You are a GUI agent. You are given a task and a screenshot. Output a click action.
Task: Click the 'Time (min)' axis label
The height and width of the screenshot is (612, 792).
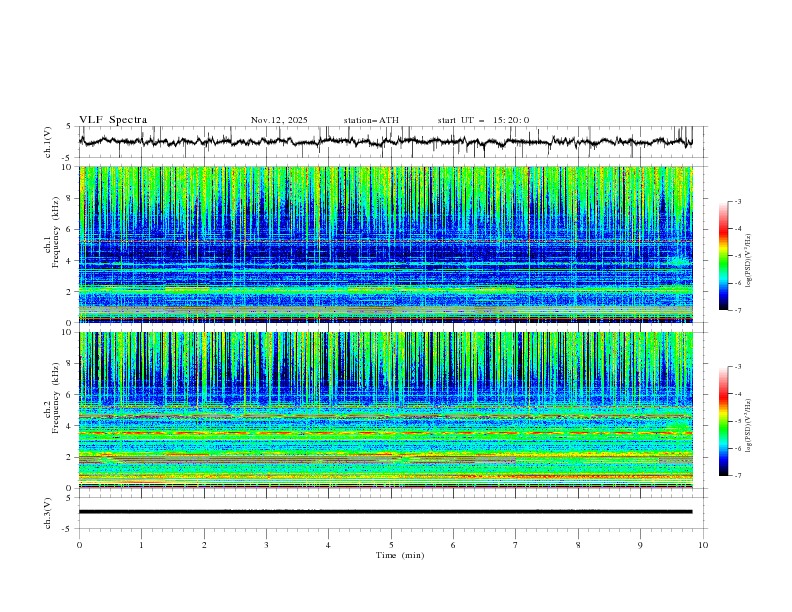[400, 555]
